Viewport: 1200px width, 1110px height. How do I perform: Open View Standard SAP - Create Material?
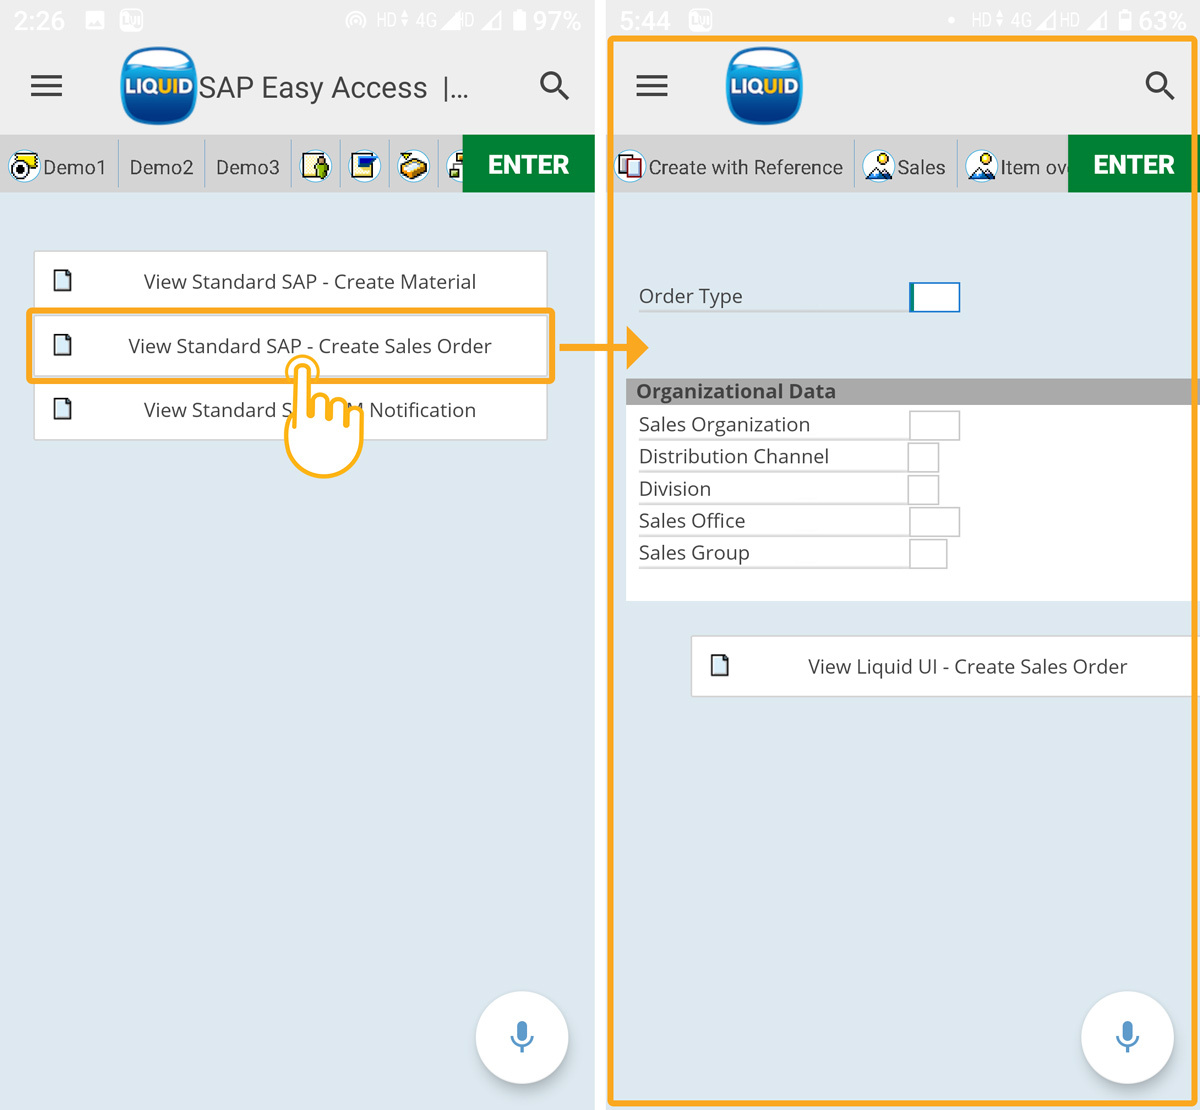(290, 282)
